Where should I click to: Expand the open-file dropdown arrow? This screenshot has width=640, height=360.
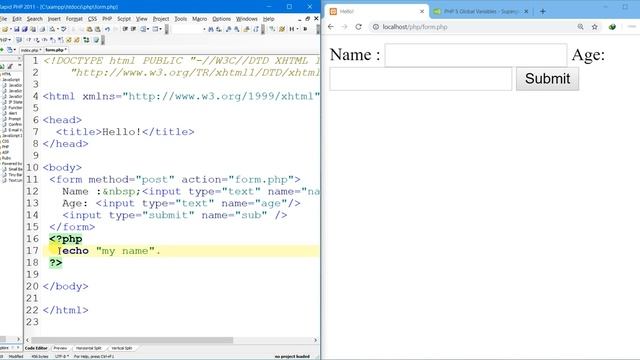(11, 29)
